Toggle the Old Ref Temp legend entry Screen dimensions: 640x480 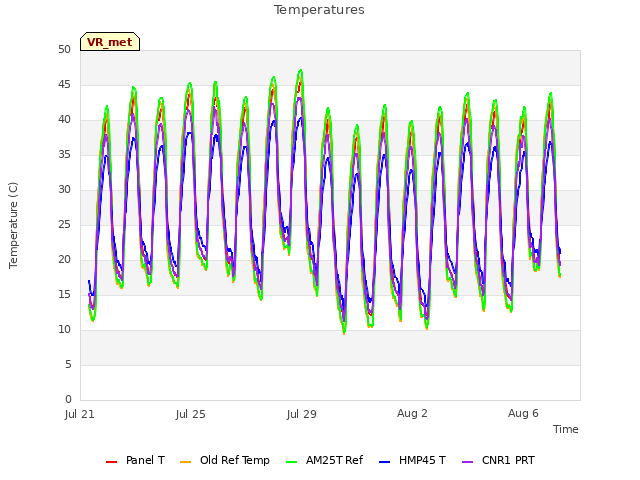pos(225,460)
